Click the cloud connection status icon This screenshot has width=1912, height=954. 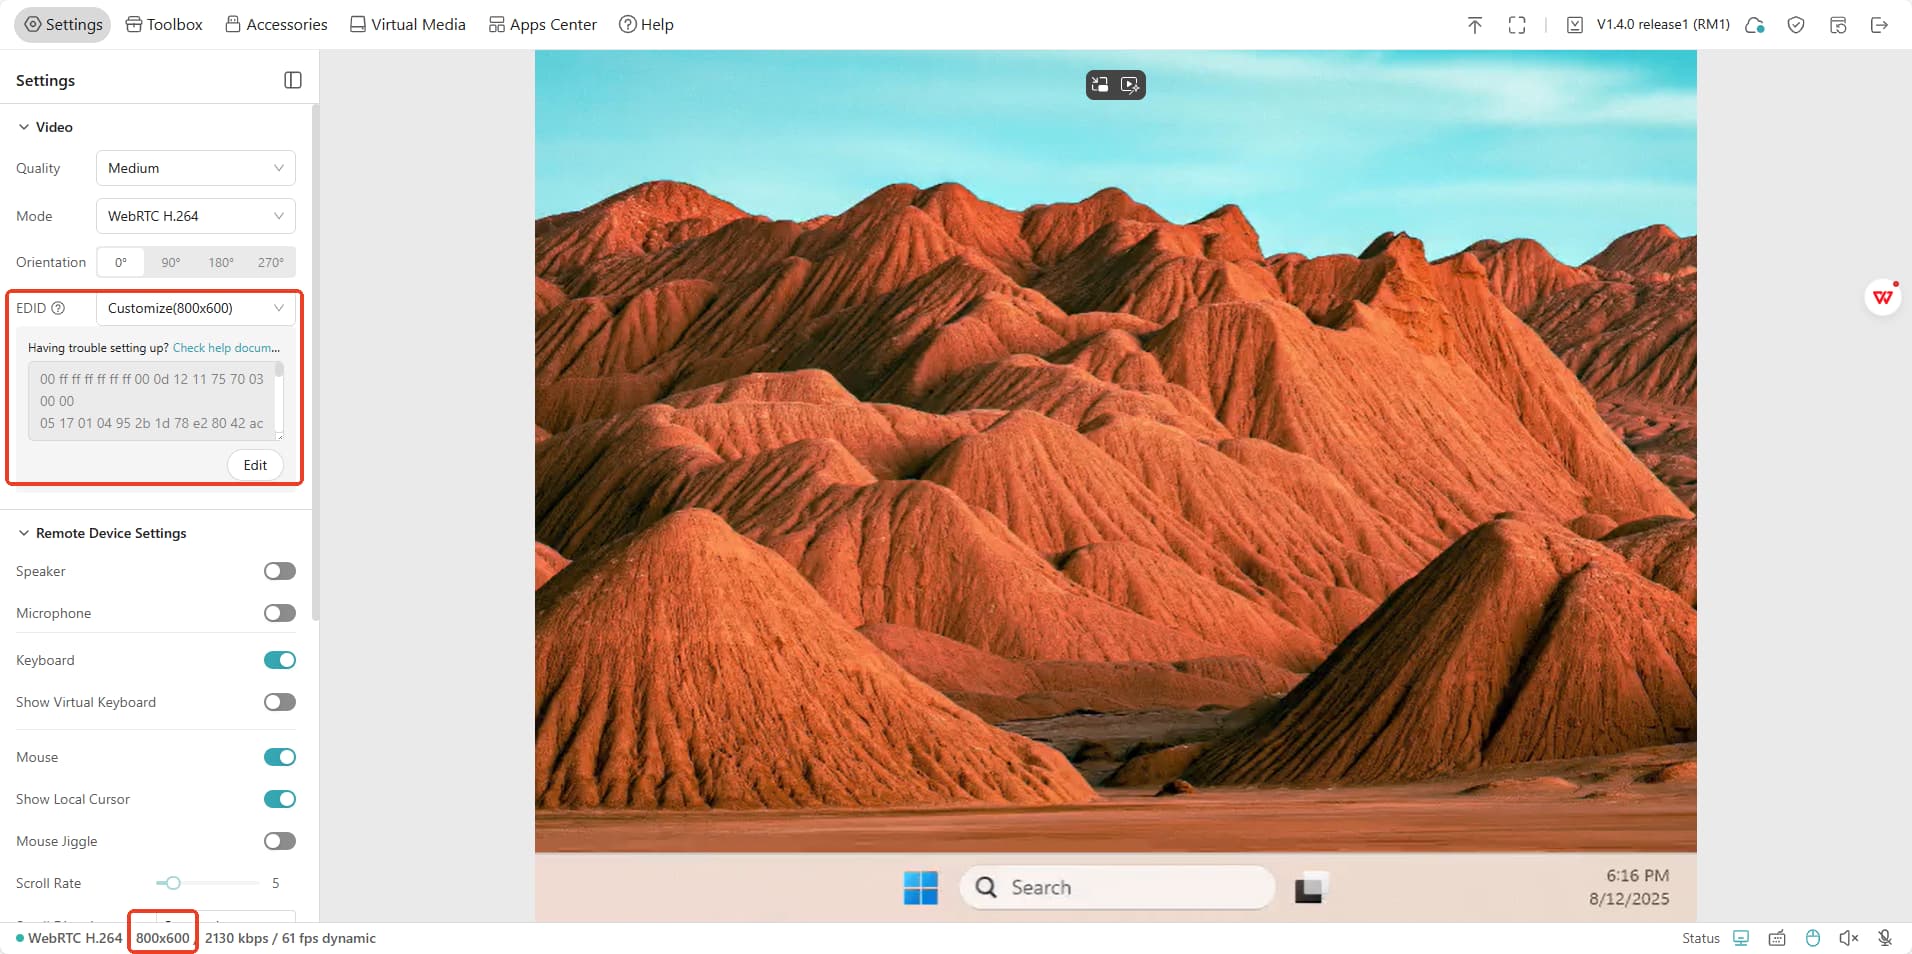[1754, 25]
